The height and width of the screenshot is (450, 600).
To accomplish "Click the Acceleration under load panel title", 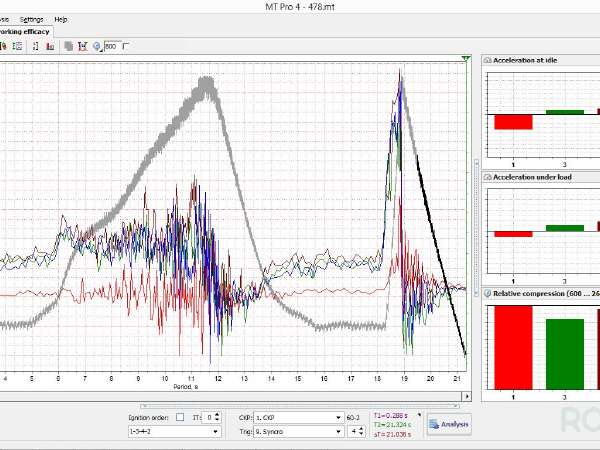I will 532,177.
